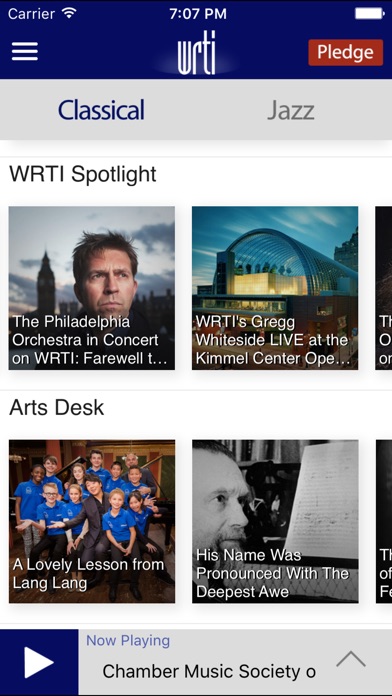392x696 pixels.
Task: Tap the Now Playing label
Action: (x=128, y=641)
